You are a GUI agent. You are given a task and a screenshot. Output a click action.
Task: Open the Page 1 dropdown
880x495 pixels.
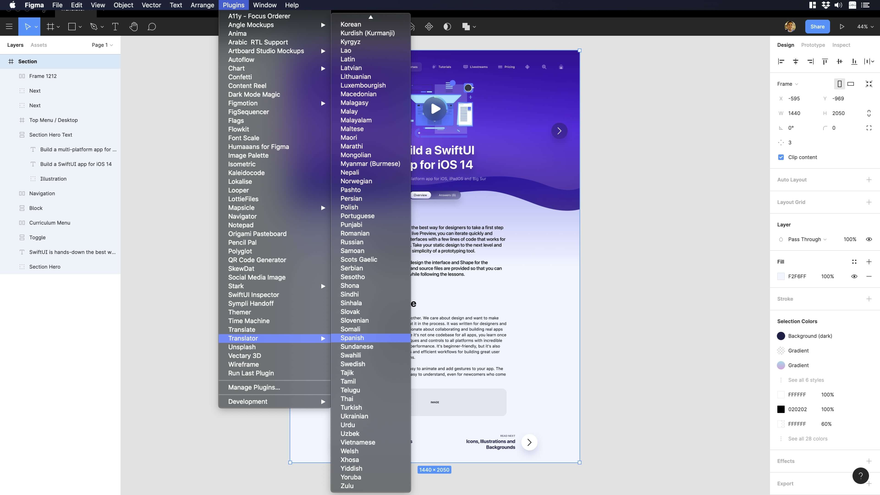point(102,45)
